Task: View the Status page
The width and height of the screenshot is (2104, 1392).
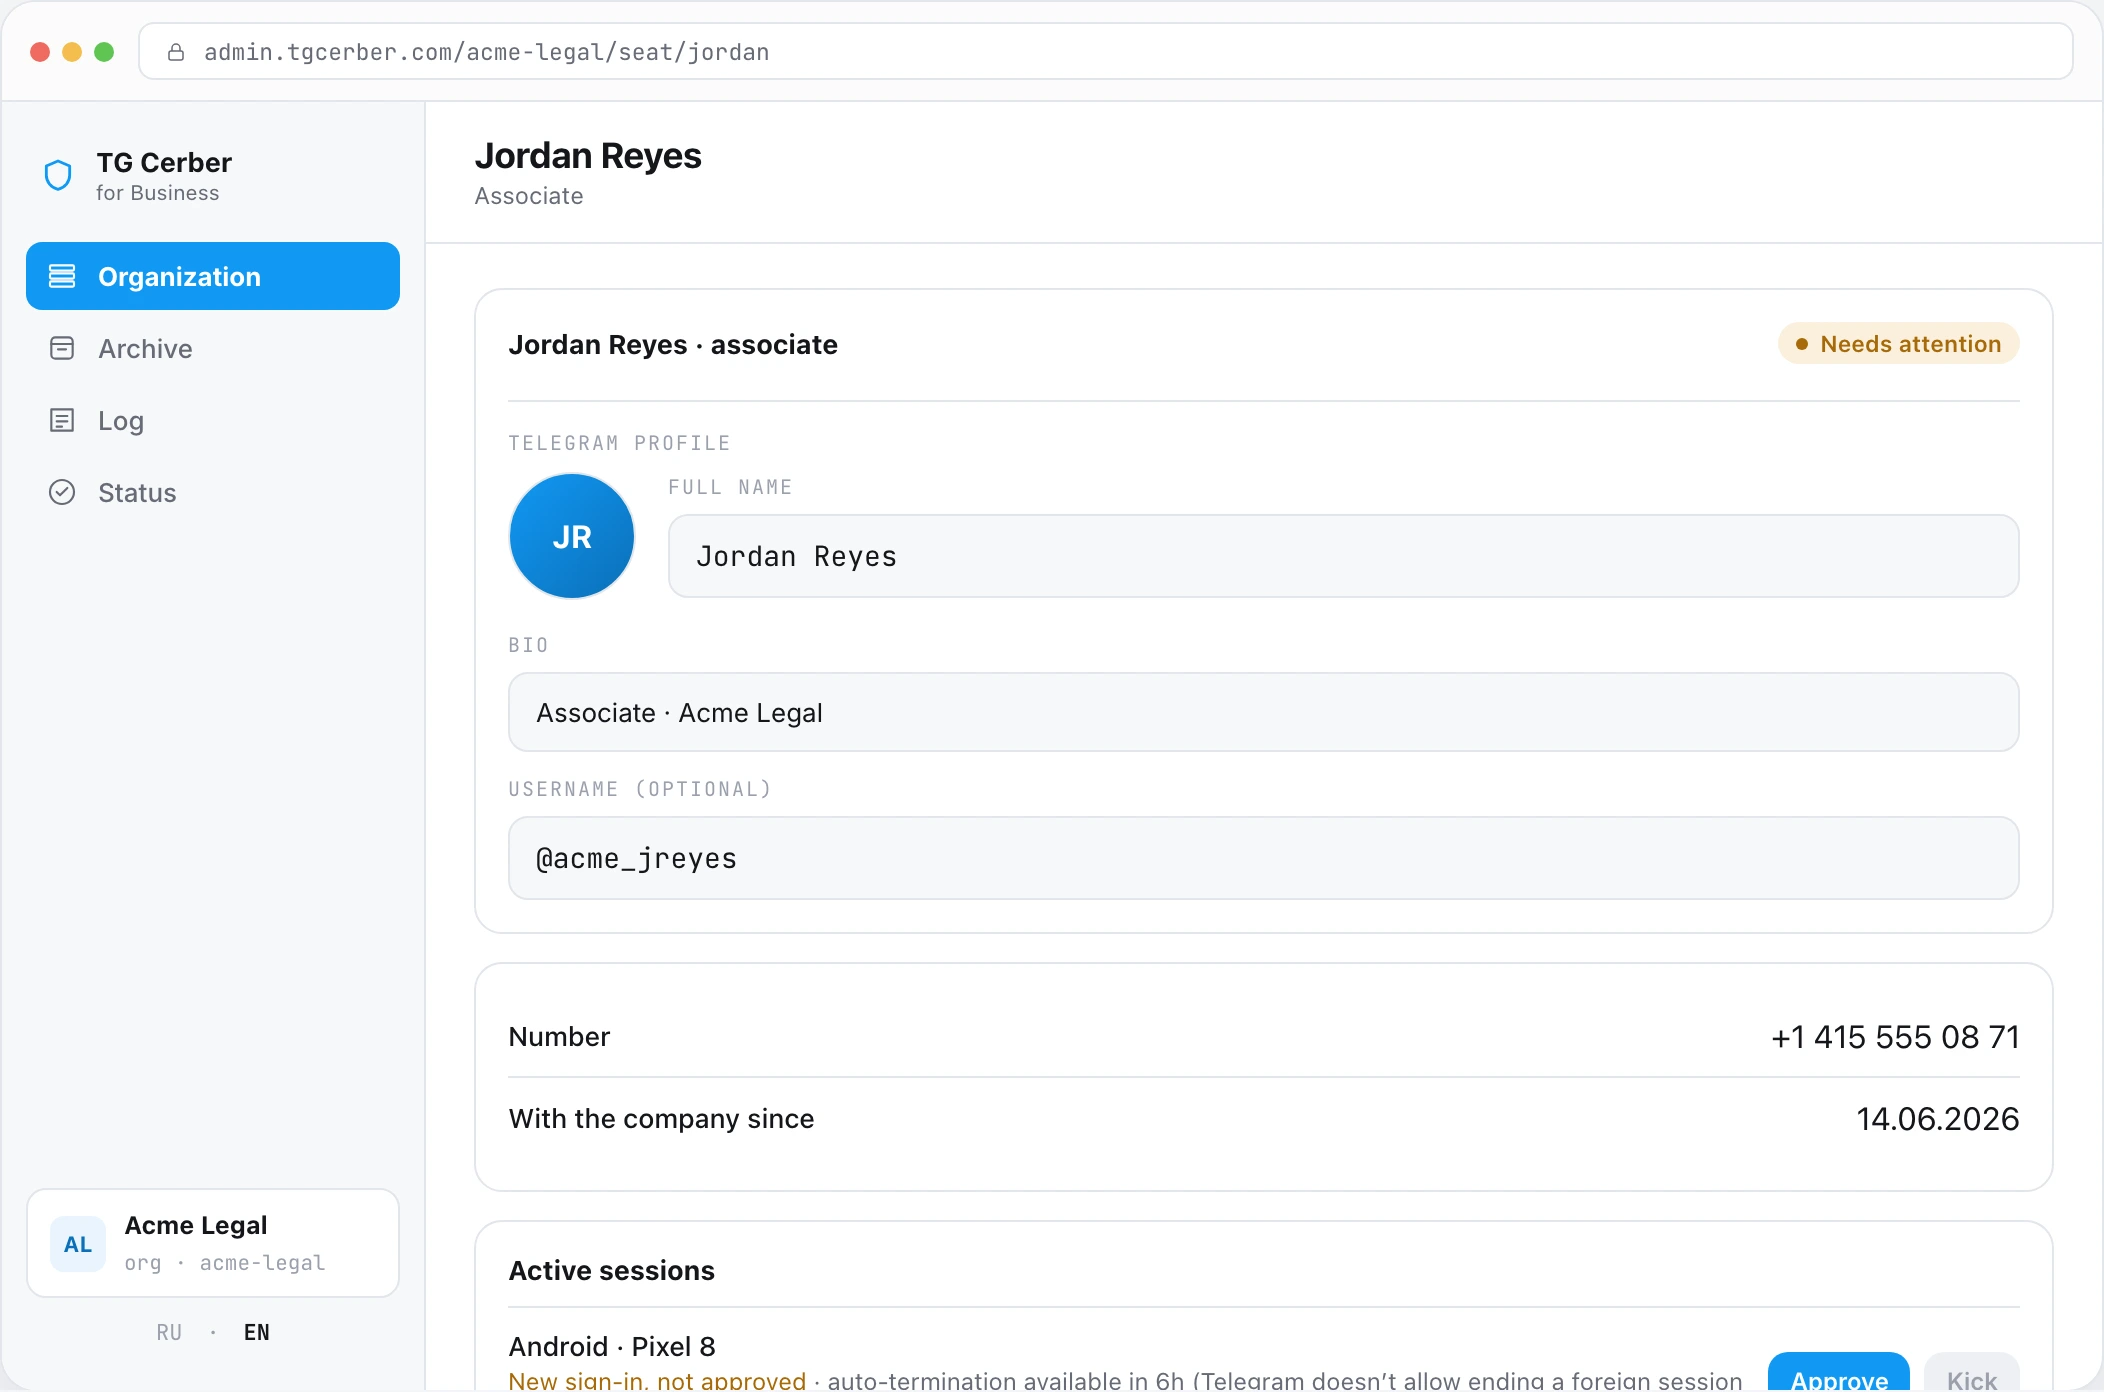Action: pyautogui.click(x=213, y=492)
